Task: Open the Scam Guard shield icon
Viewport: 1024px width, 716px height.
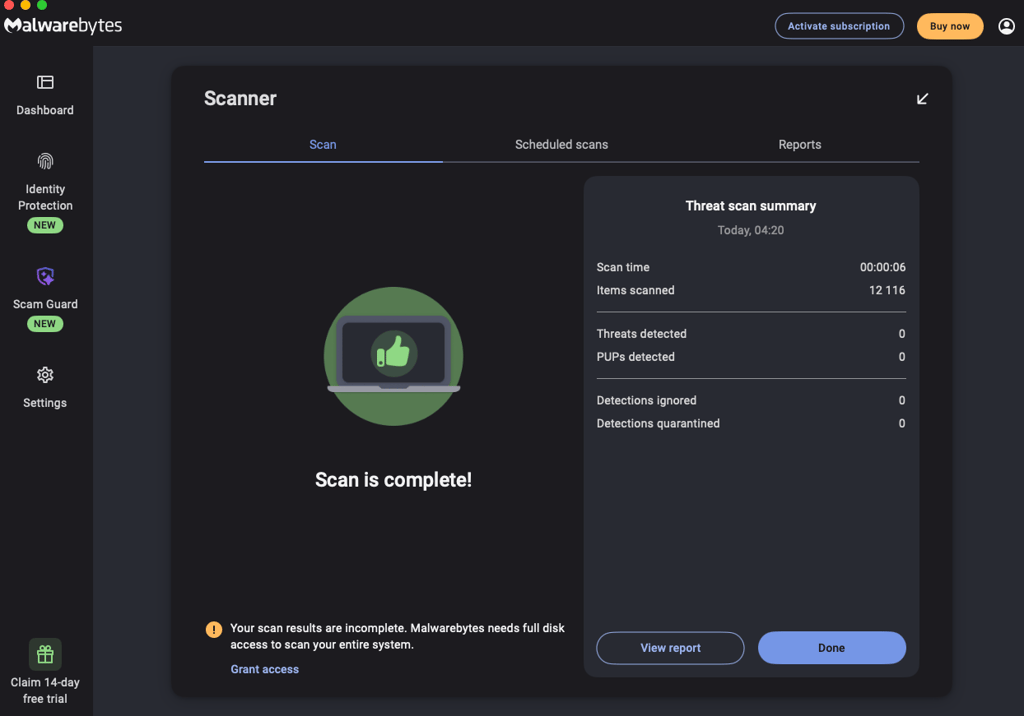Action: (x=45, y=276)
